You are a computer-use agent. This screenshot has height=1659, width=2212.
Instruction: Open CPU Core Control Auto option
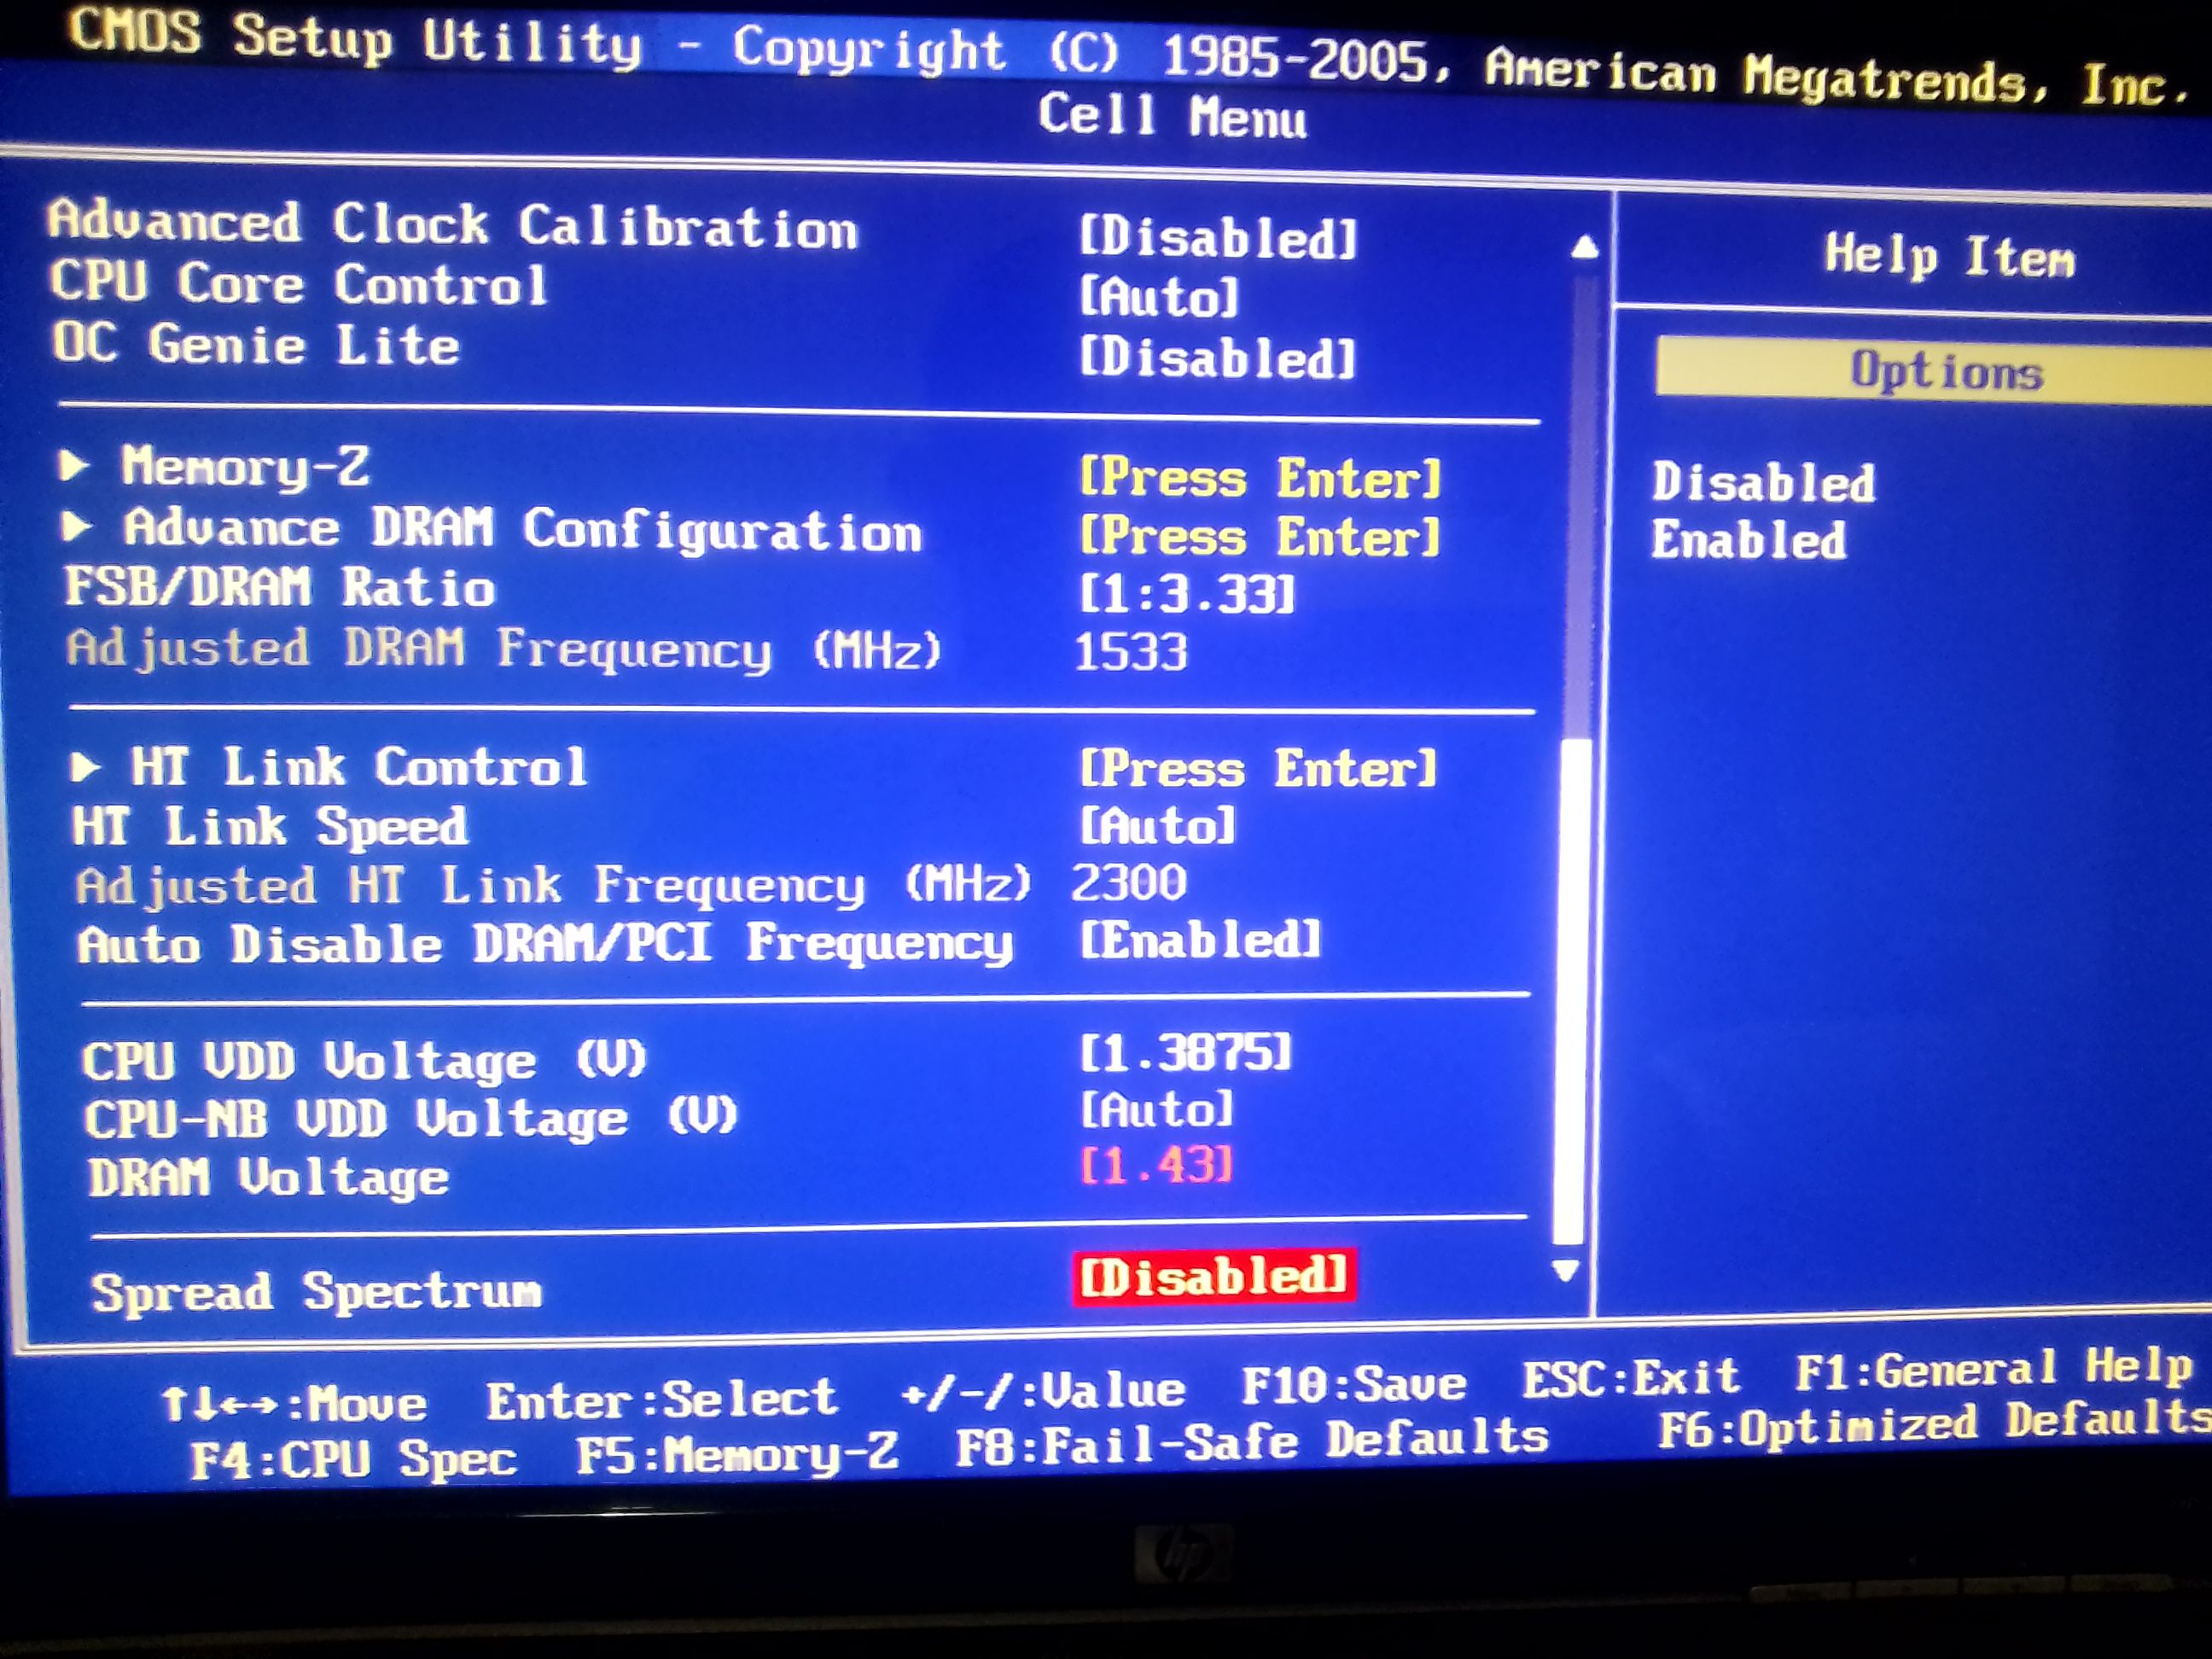coord(1159,297)
